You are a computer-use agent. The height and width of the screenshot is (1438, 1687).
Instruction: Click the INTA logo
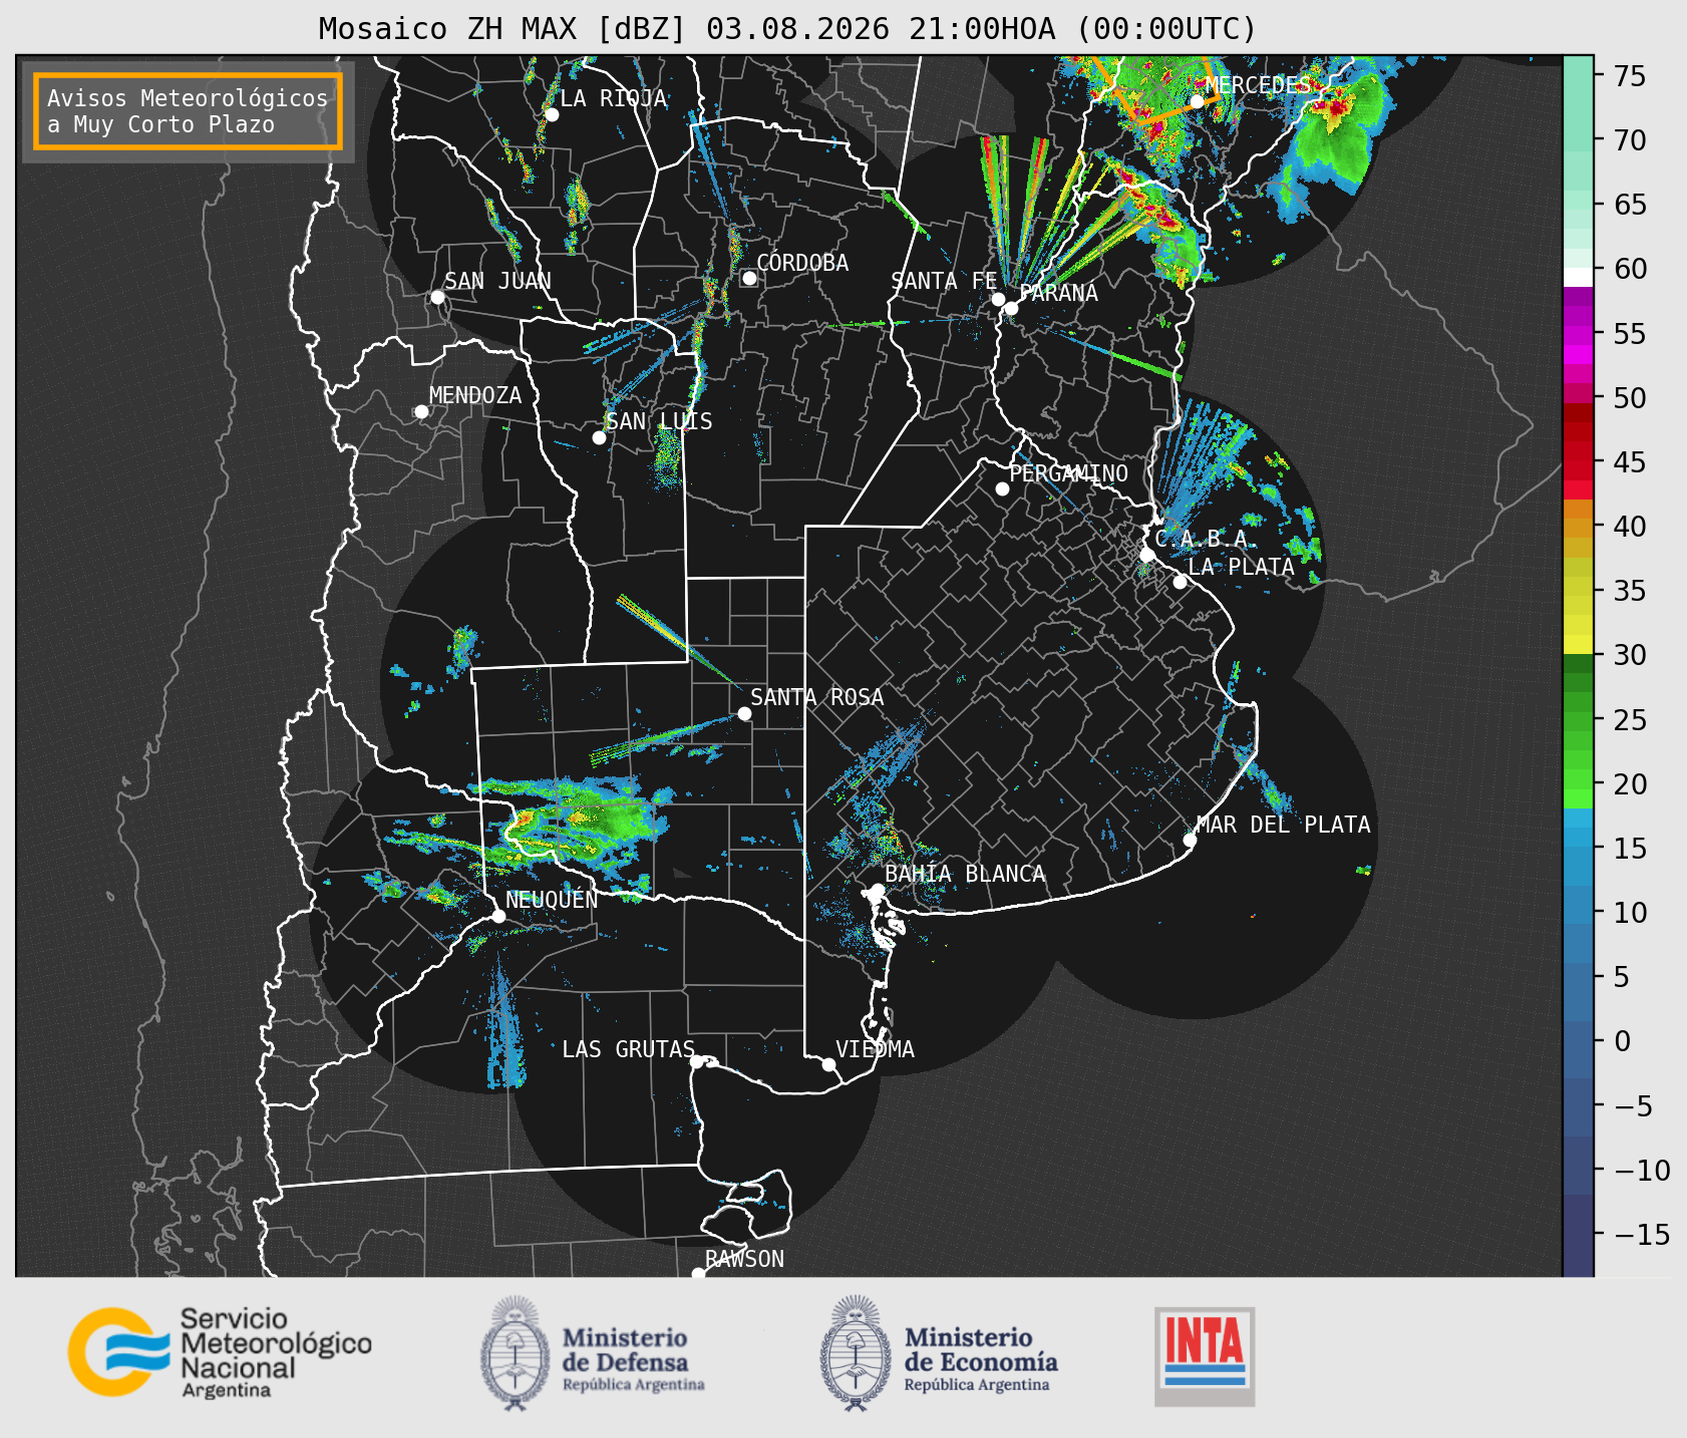[1204, 1356]
